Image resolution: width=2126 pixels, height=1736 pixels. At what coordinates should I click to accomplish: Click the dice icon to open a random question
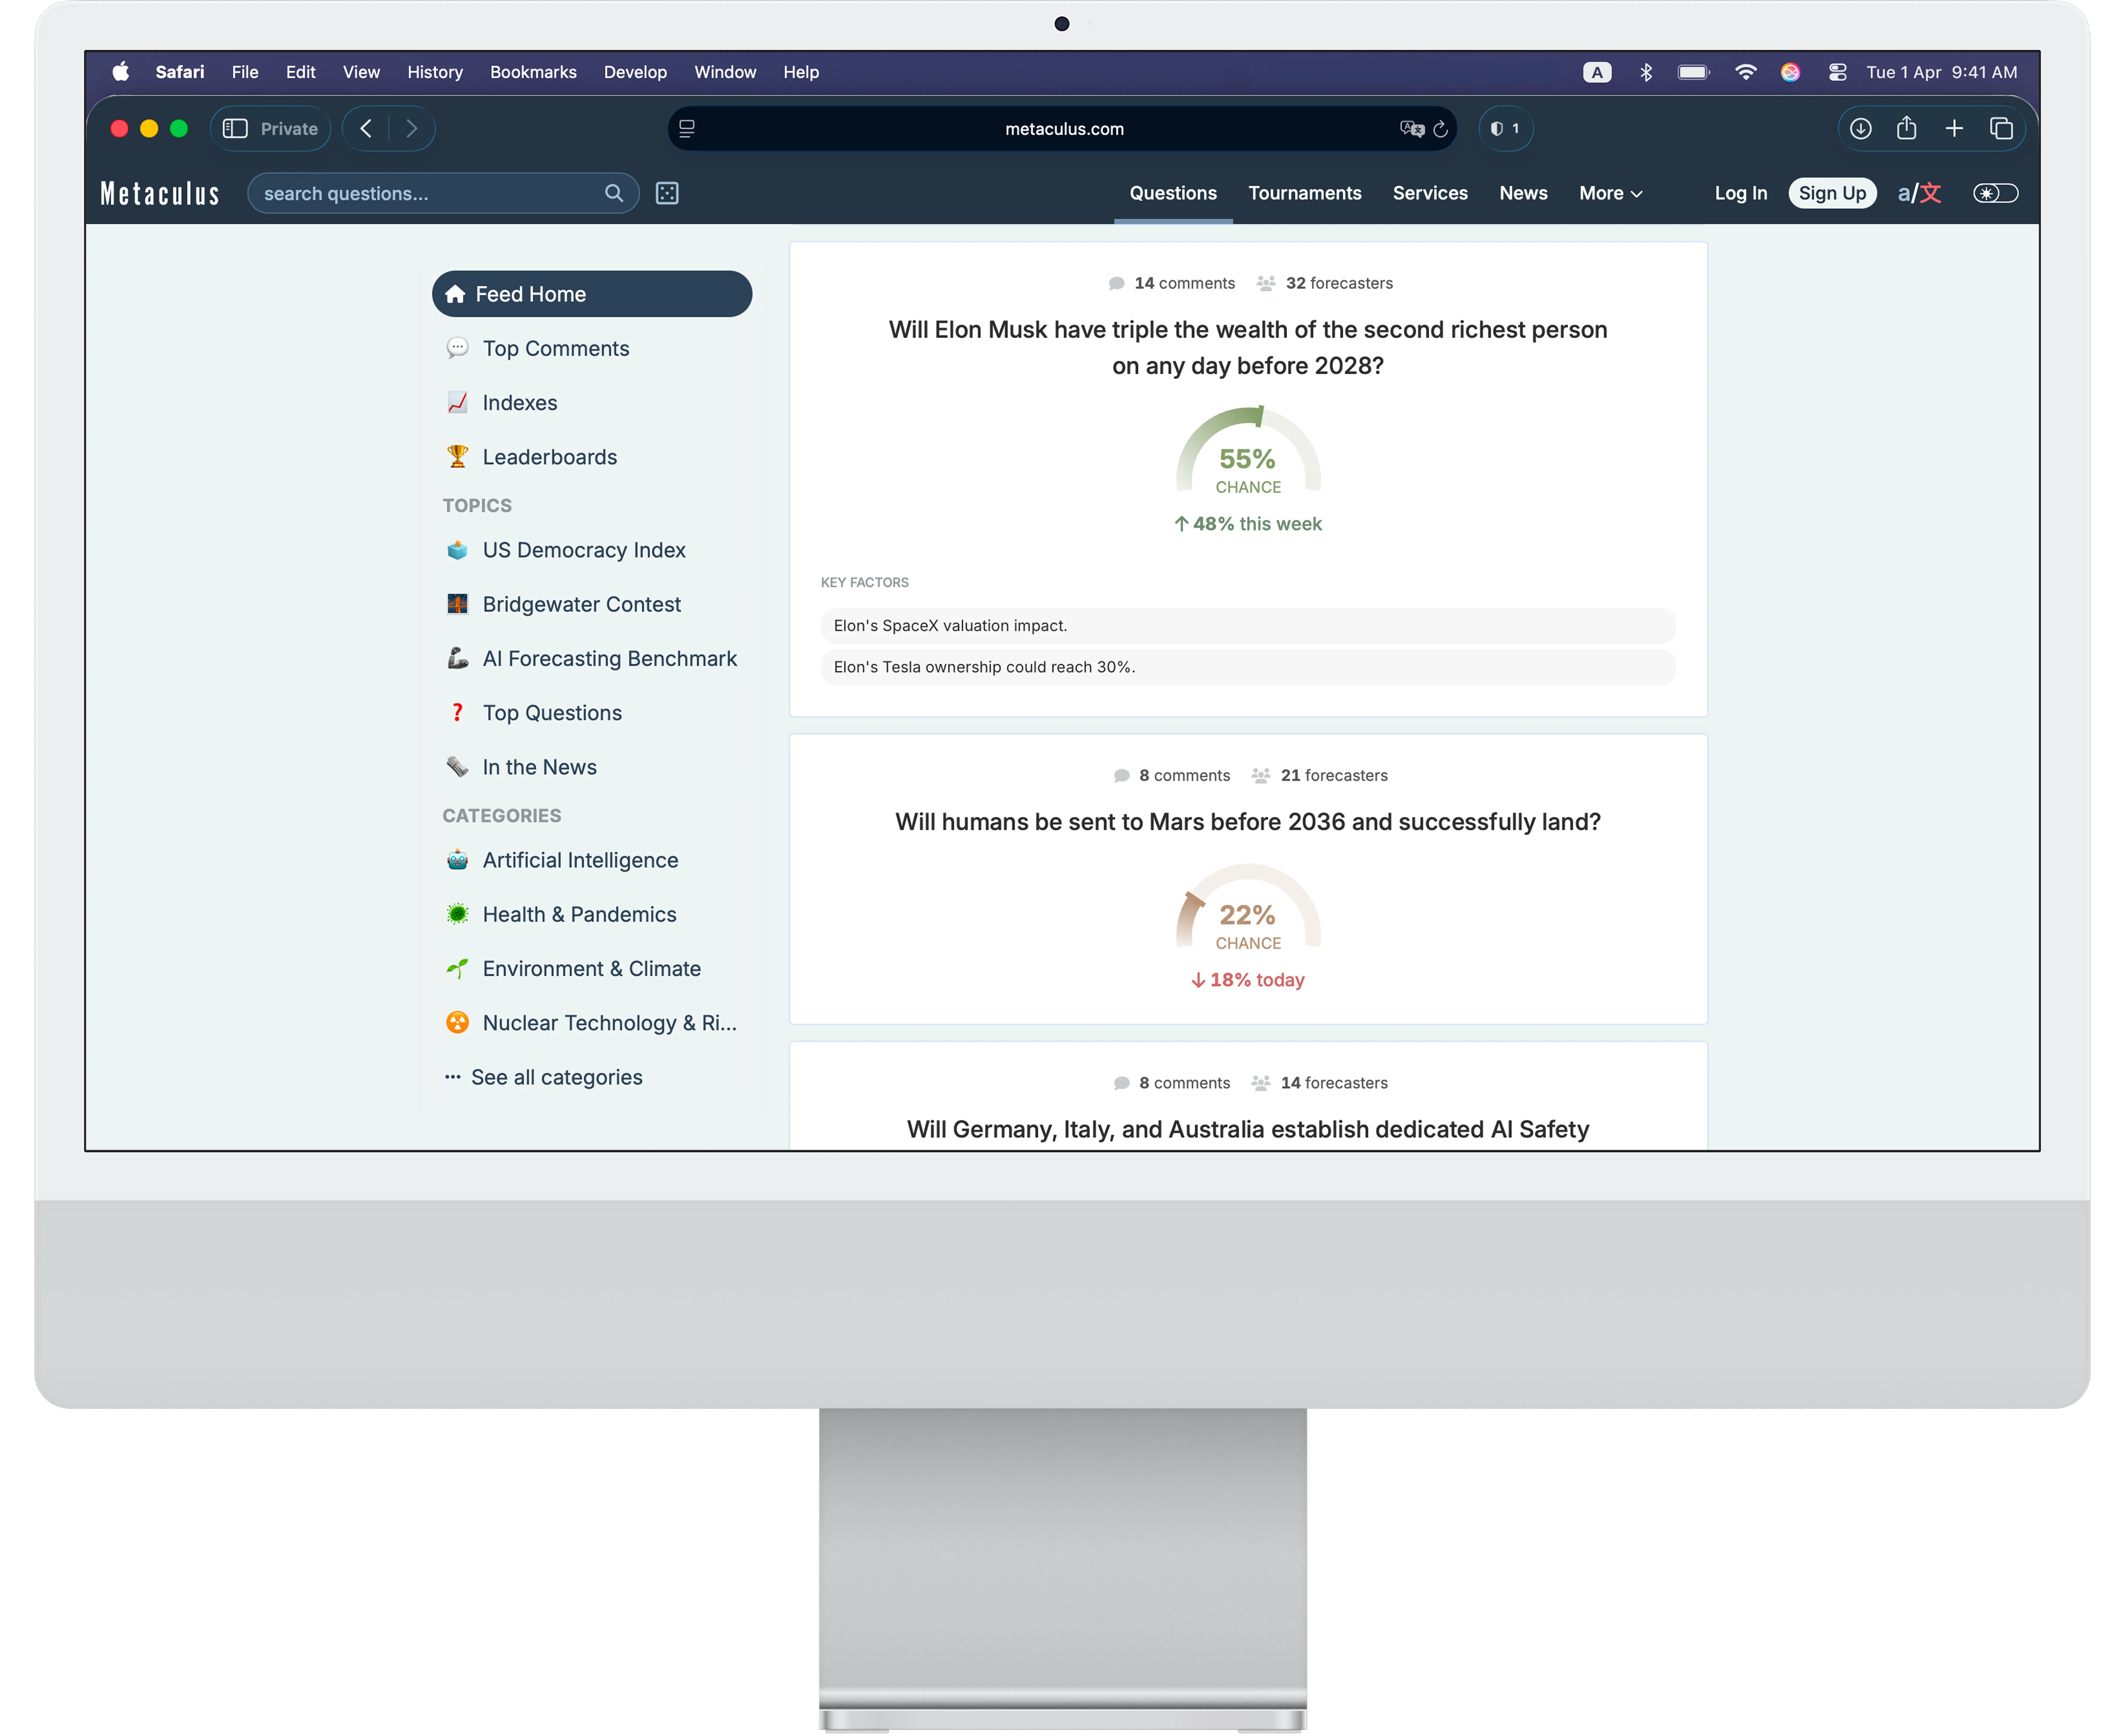(x=667, y=193)
